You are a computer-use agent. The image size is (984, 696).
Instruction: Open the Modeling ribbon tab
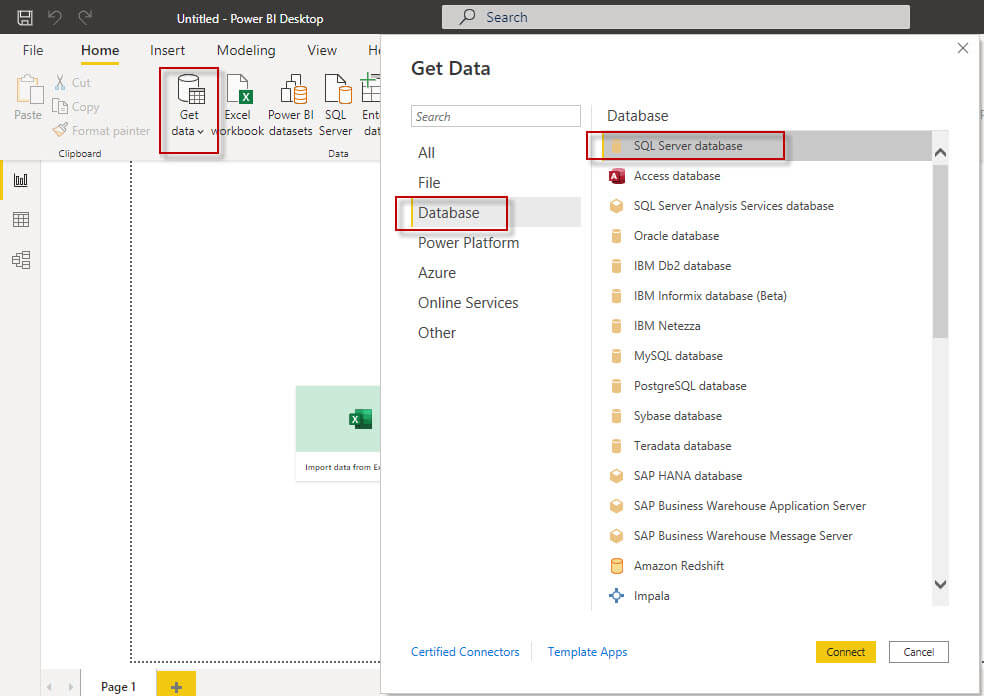point(246,50)
